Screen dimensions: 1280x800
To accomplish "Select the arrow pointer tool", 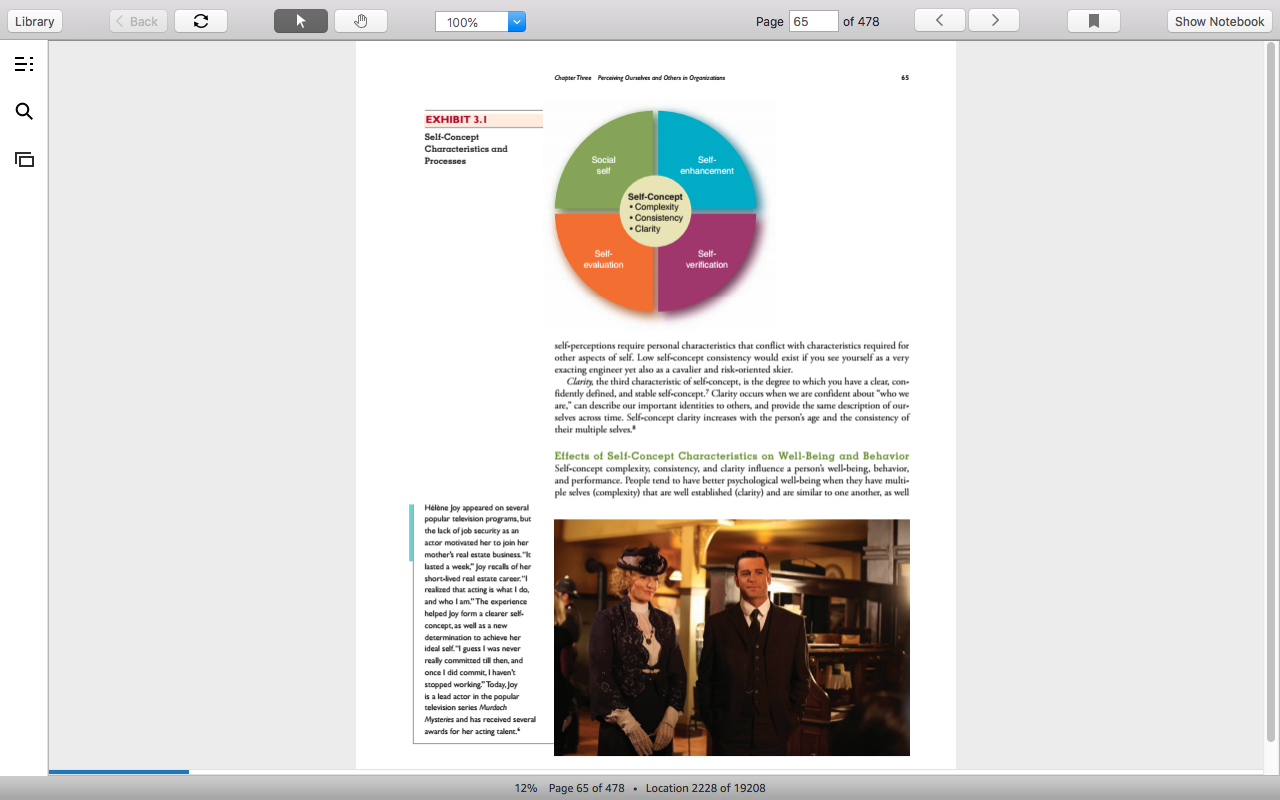I will 301,21.
